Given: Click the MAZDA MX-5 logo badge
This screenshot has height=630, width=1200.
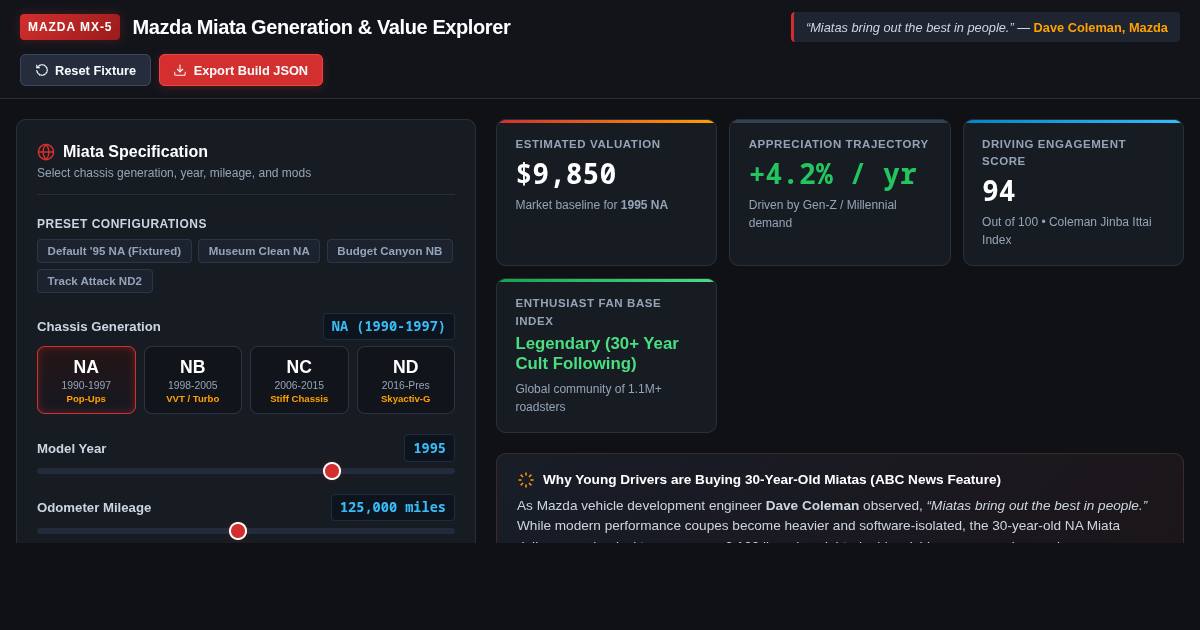Looking at the screenshot, I should point(70,27).
